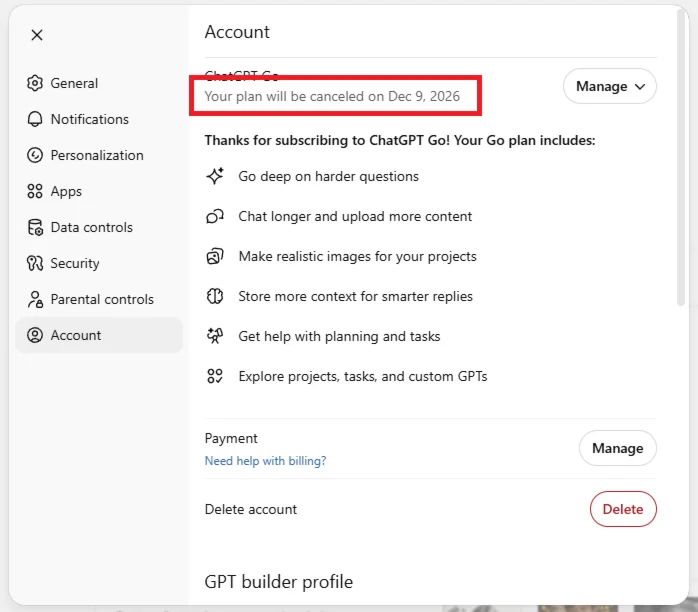Click the Security shield icon
Image resolution: width=698 pixels, height=612 pixels.
[x=35, y=263]
